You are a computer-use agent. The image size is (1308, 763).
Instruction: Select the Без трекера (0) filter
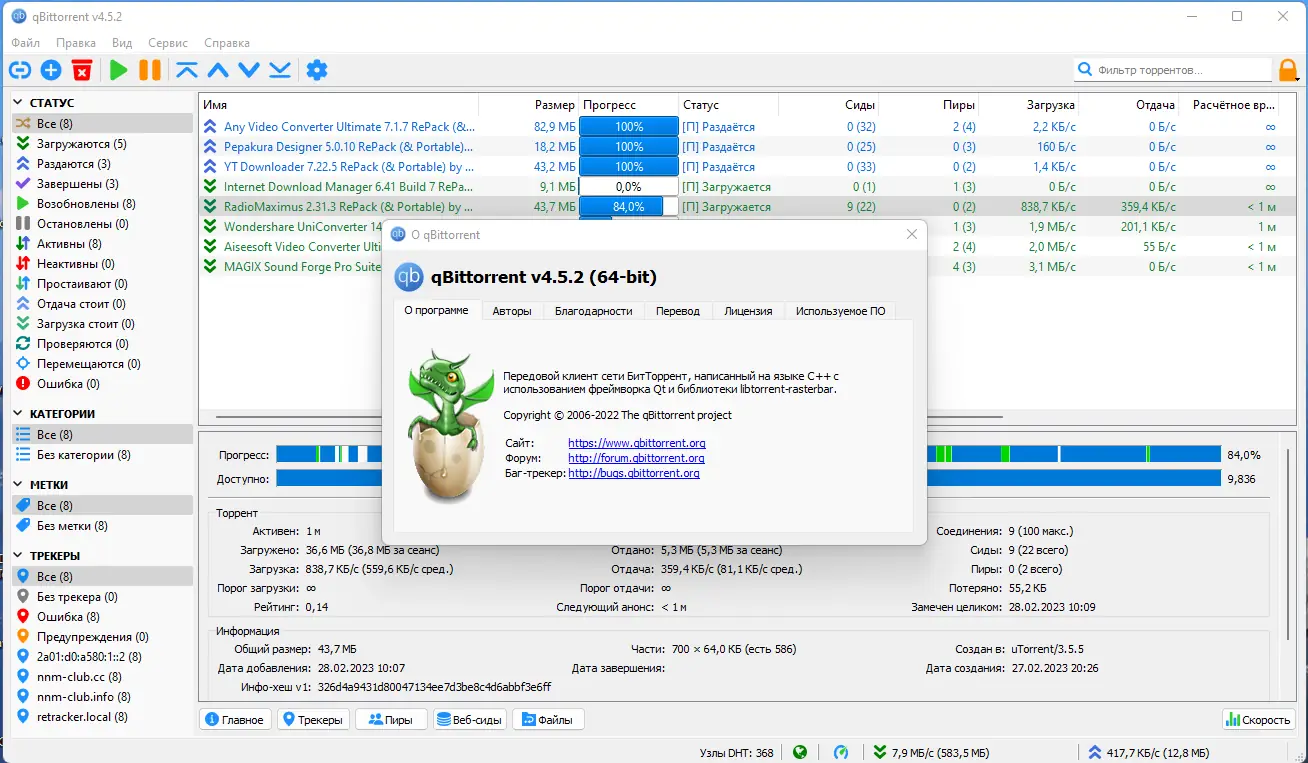102,597
